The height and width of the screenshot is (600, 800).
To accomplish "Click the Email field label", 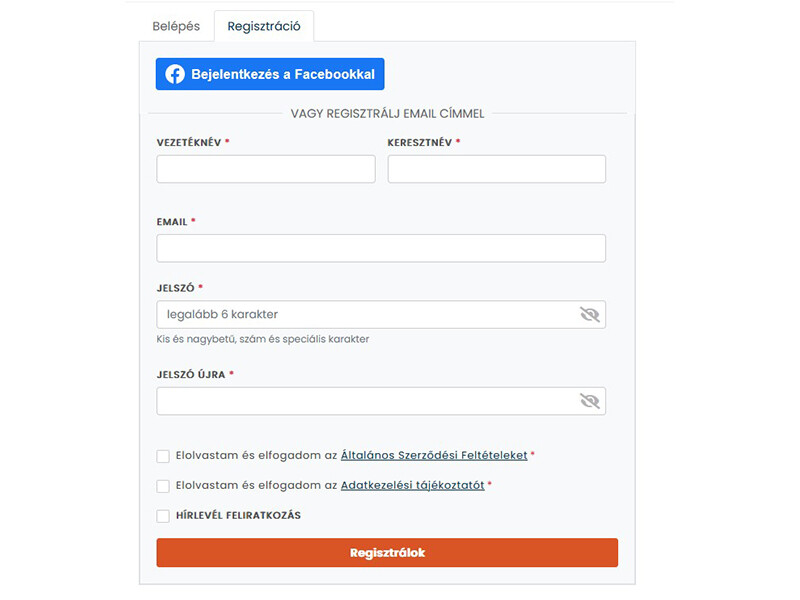I will [172, 222].
